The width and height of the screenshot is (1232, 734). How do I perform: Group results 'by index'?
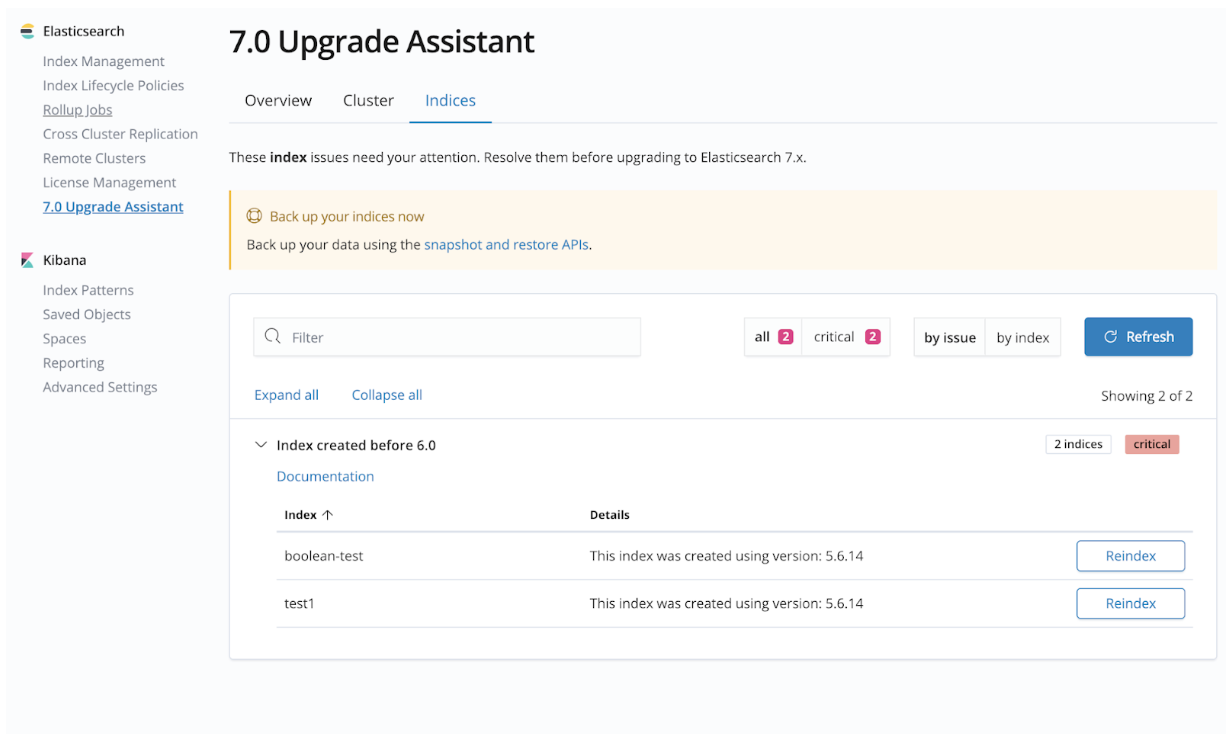[1023, 337]
